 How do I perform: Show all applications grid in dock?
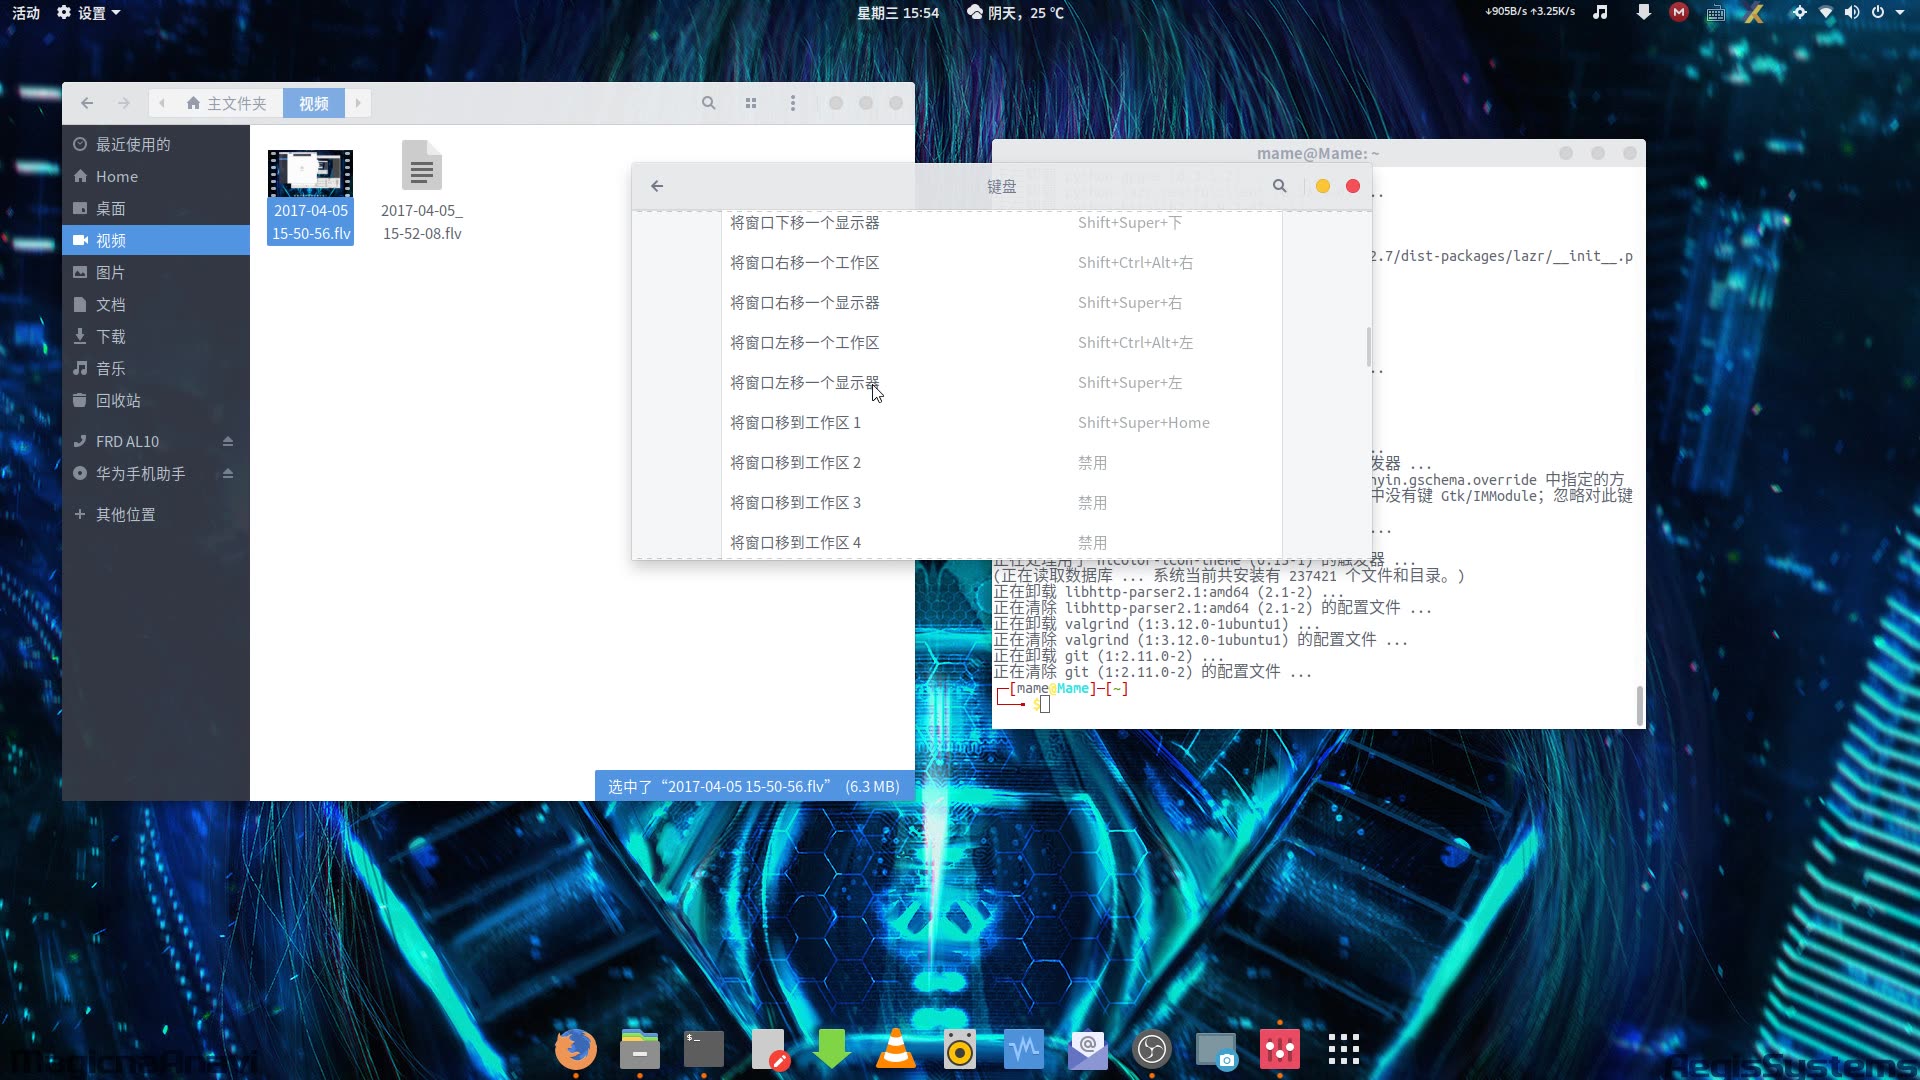1343,1049
